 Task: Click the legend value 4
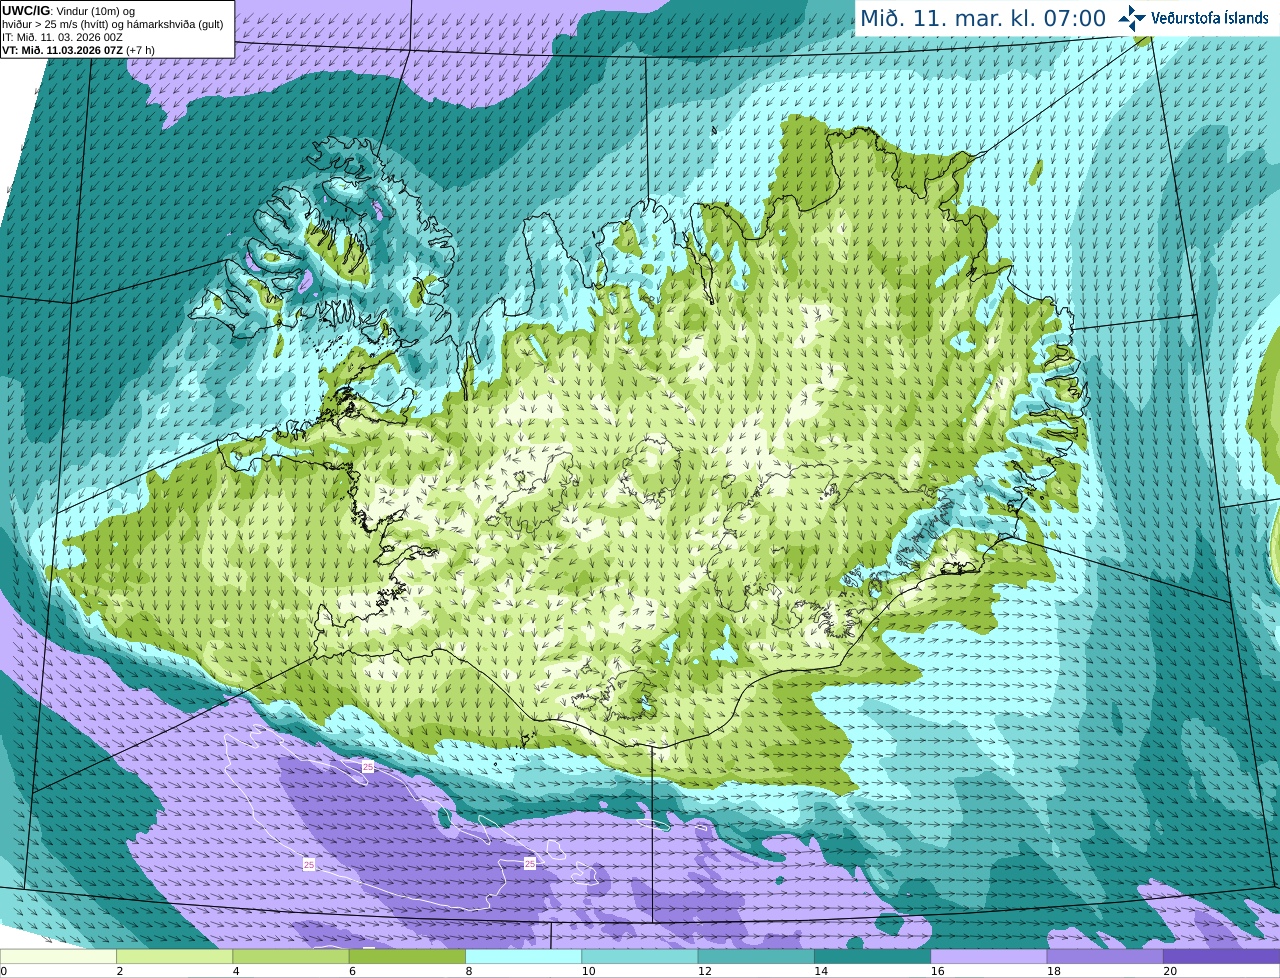[236, 971]
